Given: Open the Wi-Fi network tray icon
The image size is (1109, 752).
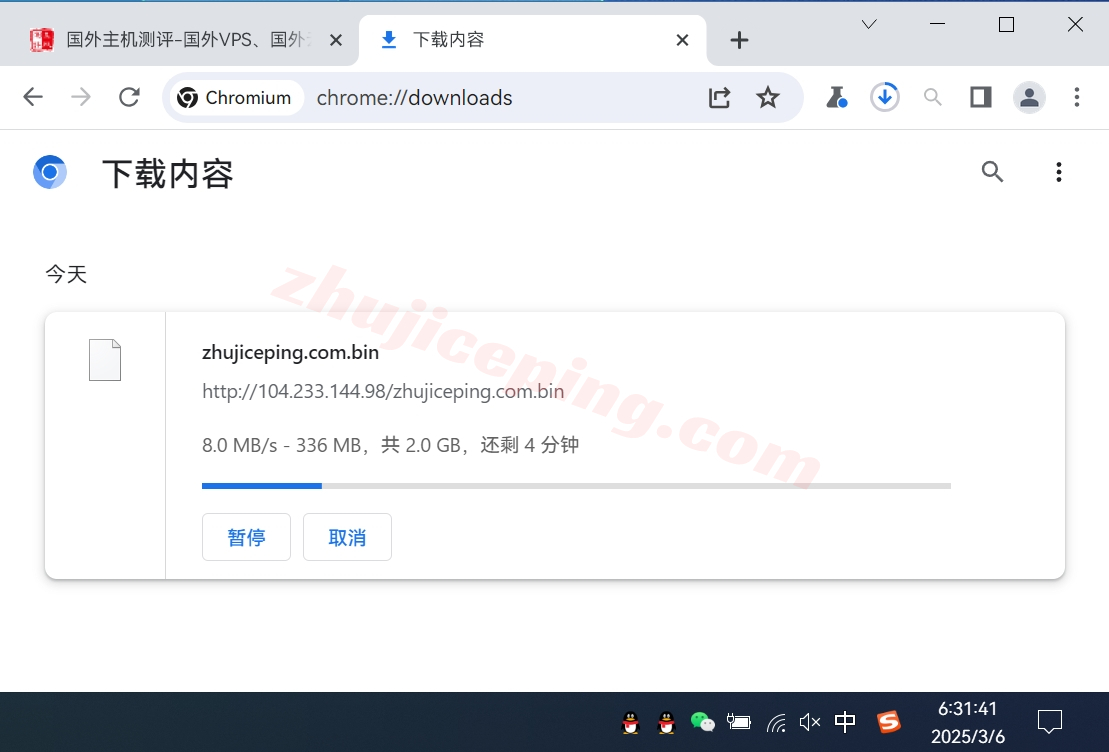Looking at the screenshot, I should click(776, 722).
